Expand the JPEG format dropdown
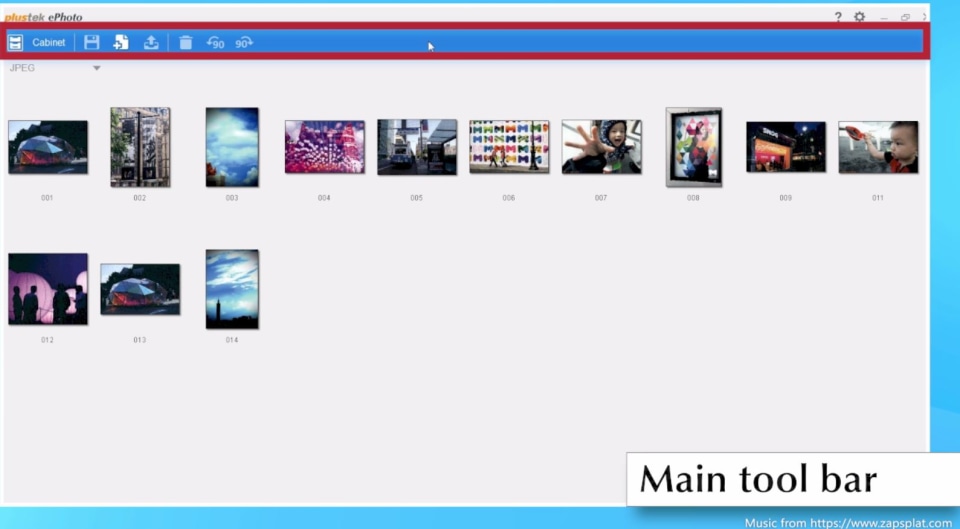The width and height of the screenshot is (960, 529). coord(97,68)
